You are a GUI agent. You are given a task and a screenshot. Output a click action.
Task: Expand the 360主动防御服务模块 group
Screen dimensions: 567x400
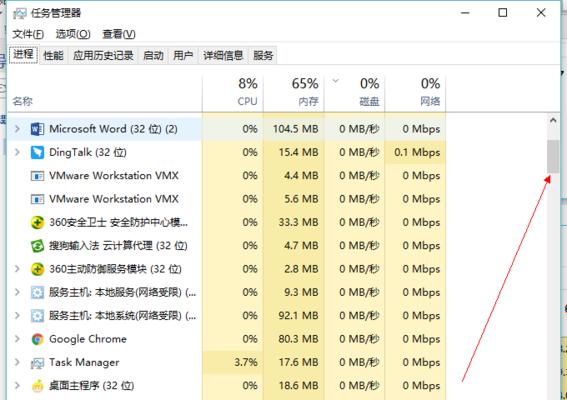[x=17, y=269]
